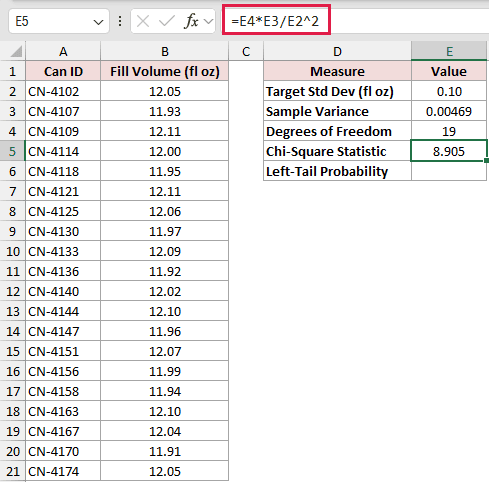Viewport: 489px width, 482px height.
Task: Select column A header
Action: click(x=63, y=51)
